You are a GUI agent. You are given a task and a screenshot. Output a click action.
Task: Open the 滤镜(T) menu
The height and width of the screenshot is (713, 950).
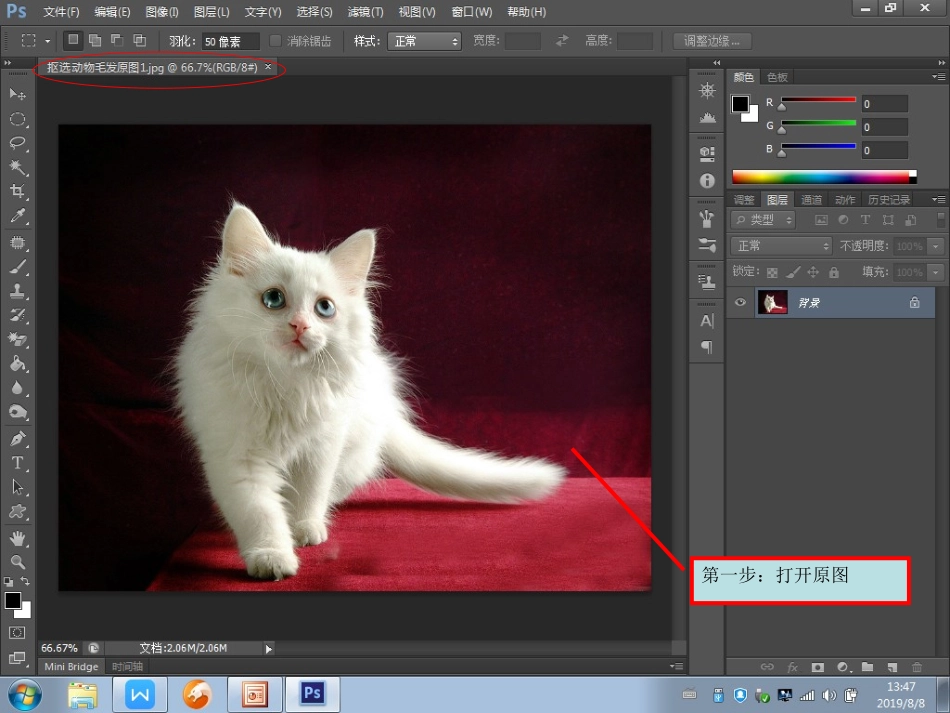point(365,12)
